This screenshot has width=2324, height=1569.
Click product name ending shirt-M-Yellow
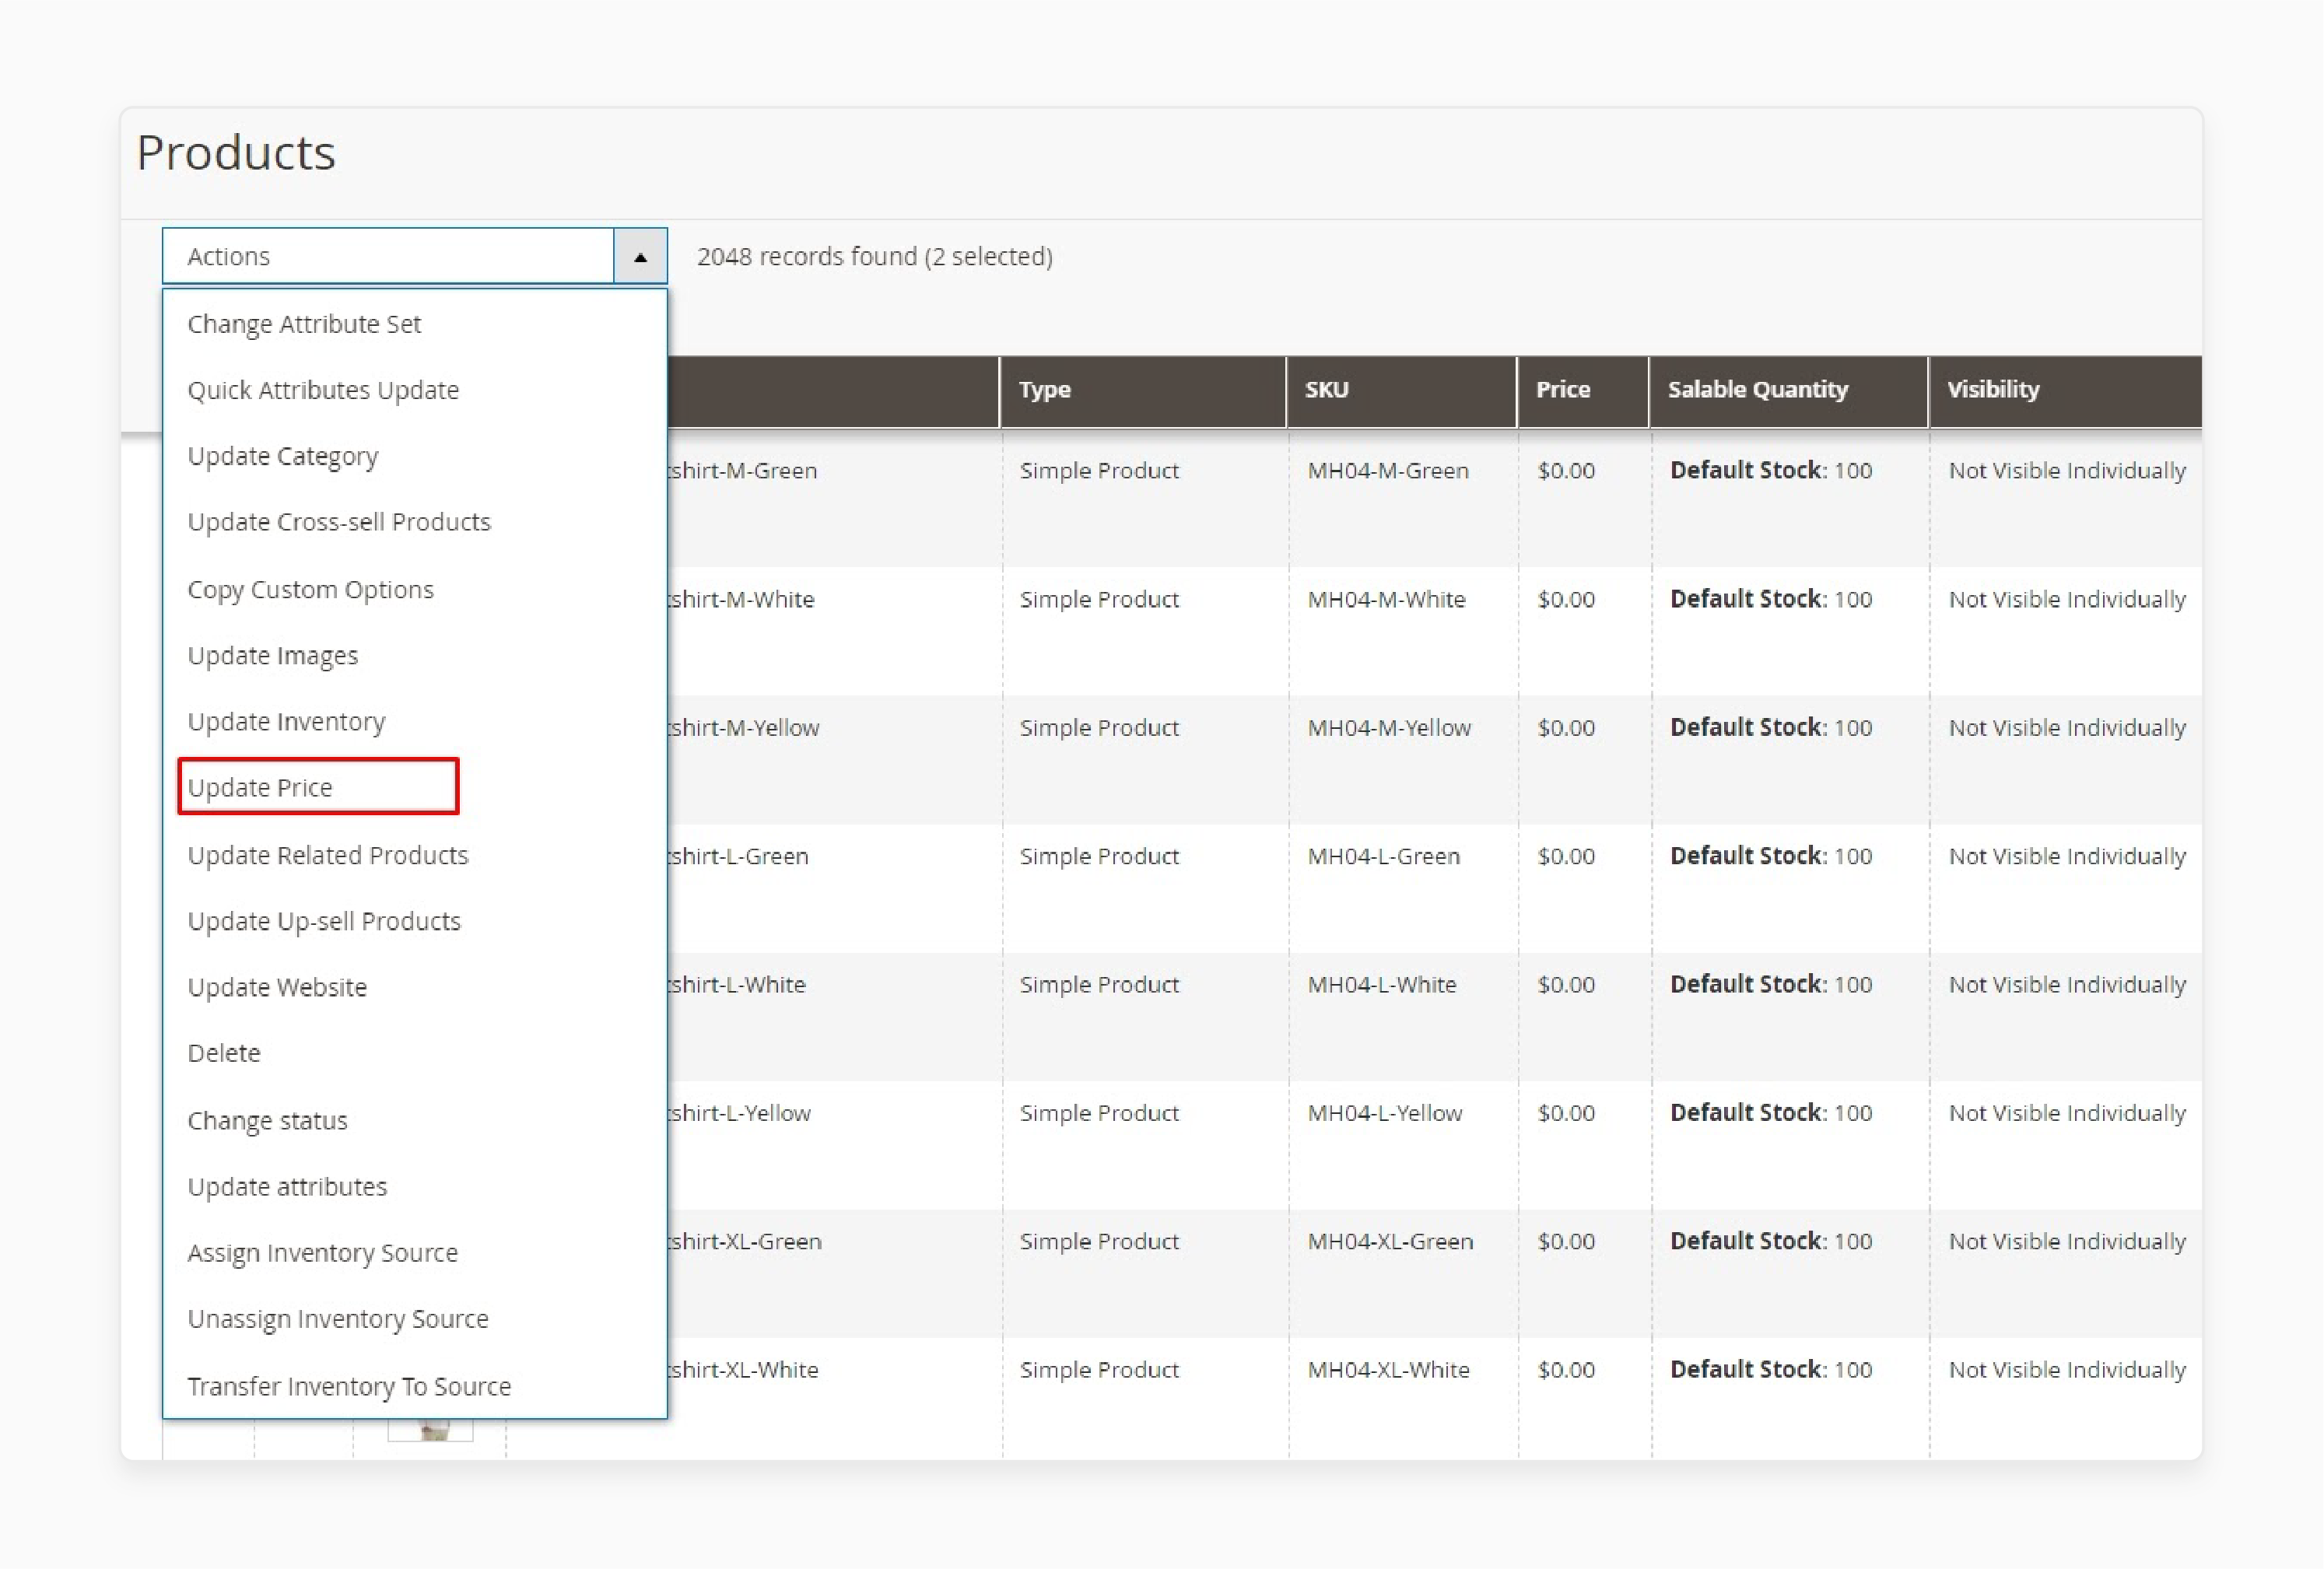tap(744, 727)
